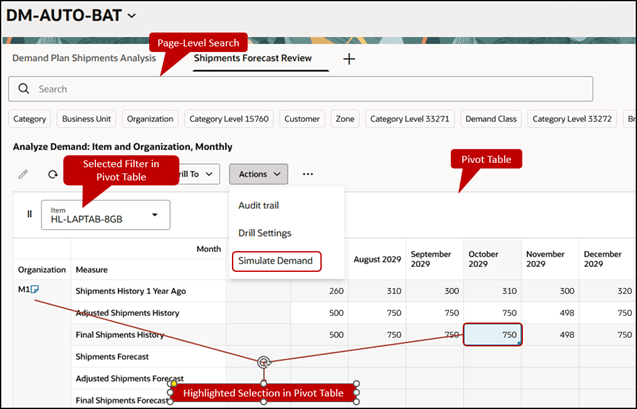637x409 pixels.
Task: Click the Demand Class filter chip
Action: (x=491, y=119)
